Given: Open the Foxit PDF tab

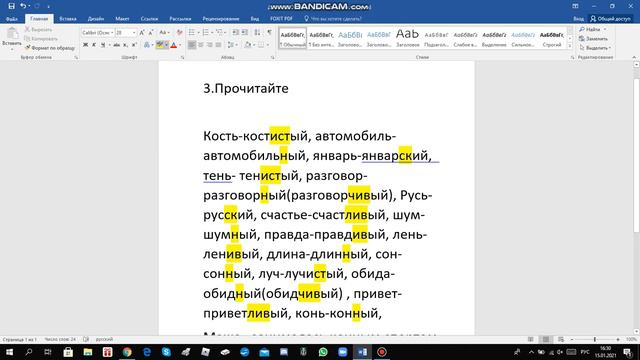Looking at the screenshot, I should pos(281,19).
